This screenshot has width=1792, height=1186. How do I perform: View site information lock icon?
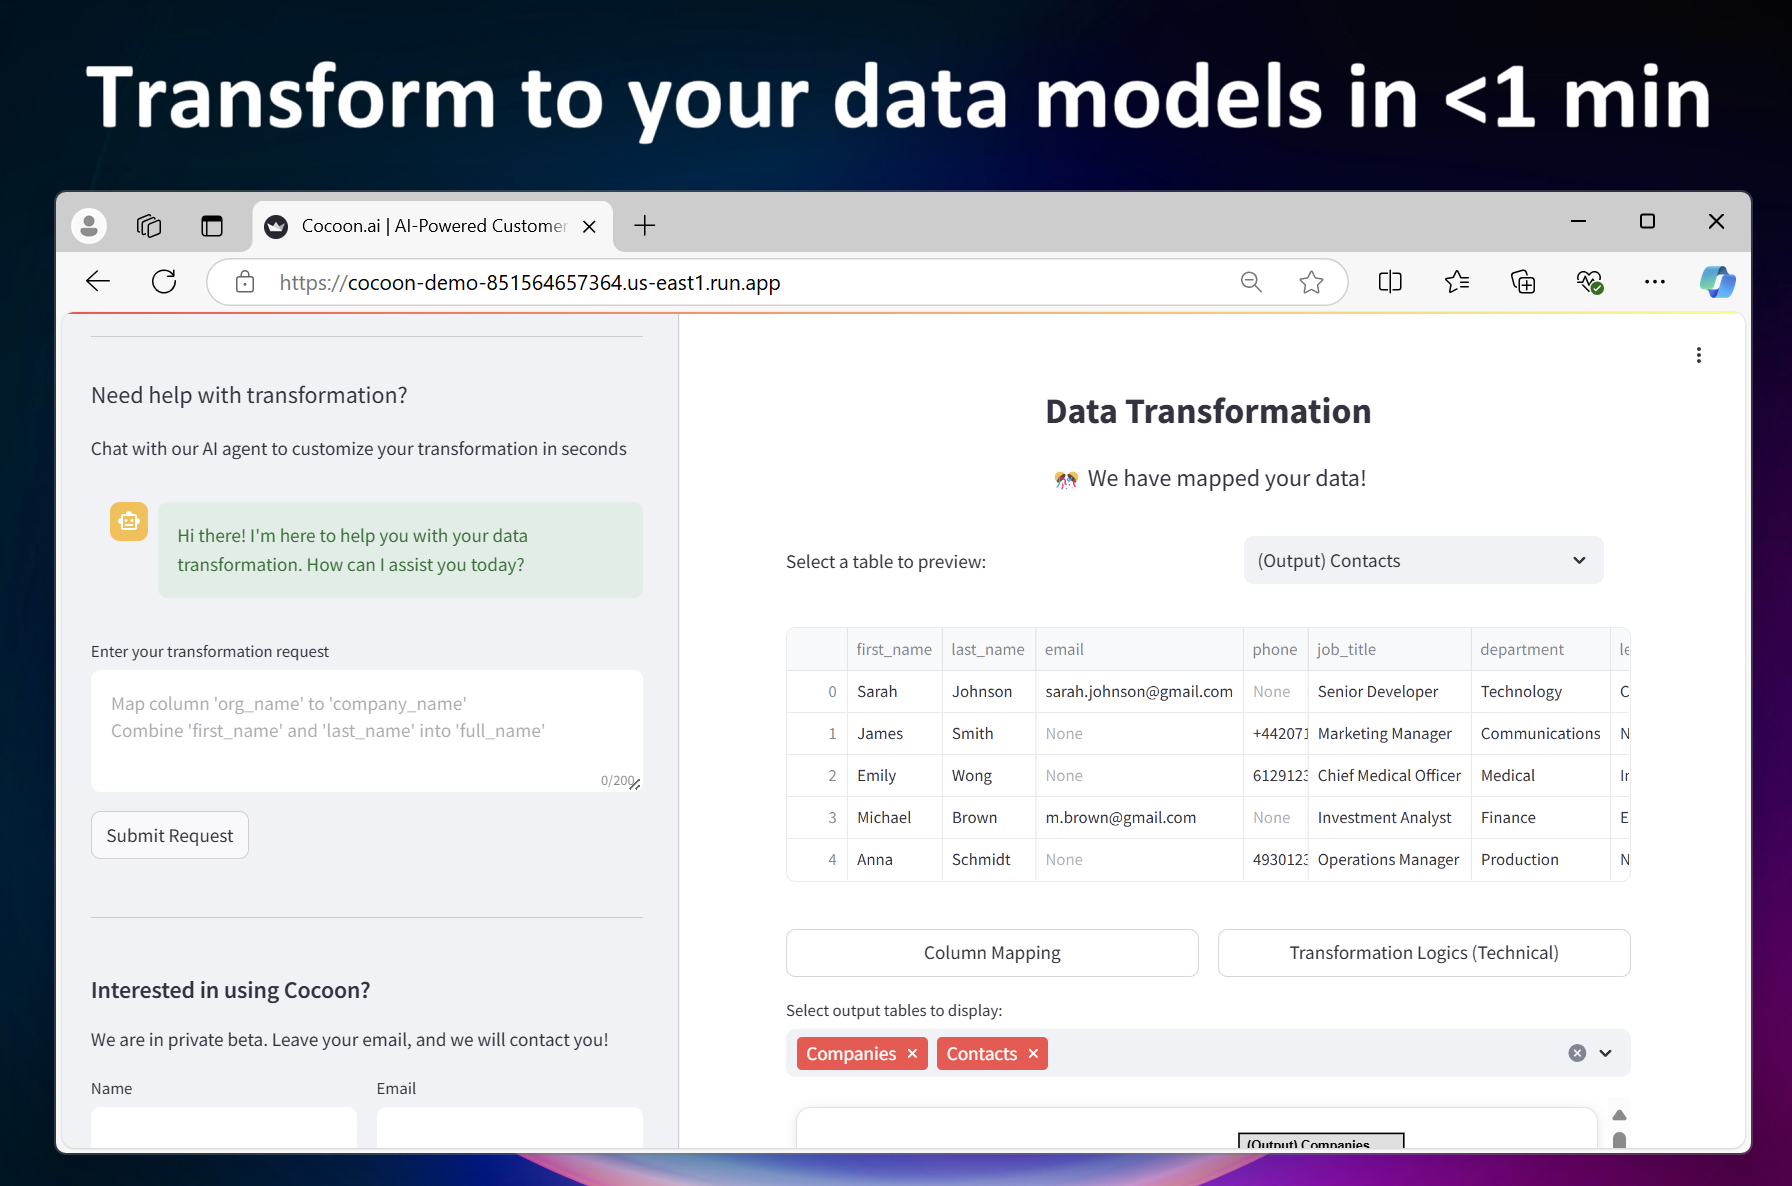point(245,282)
